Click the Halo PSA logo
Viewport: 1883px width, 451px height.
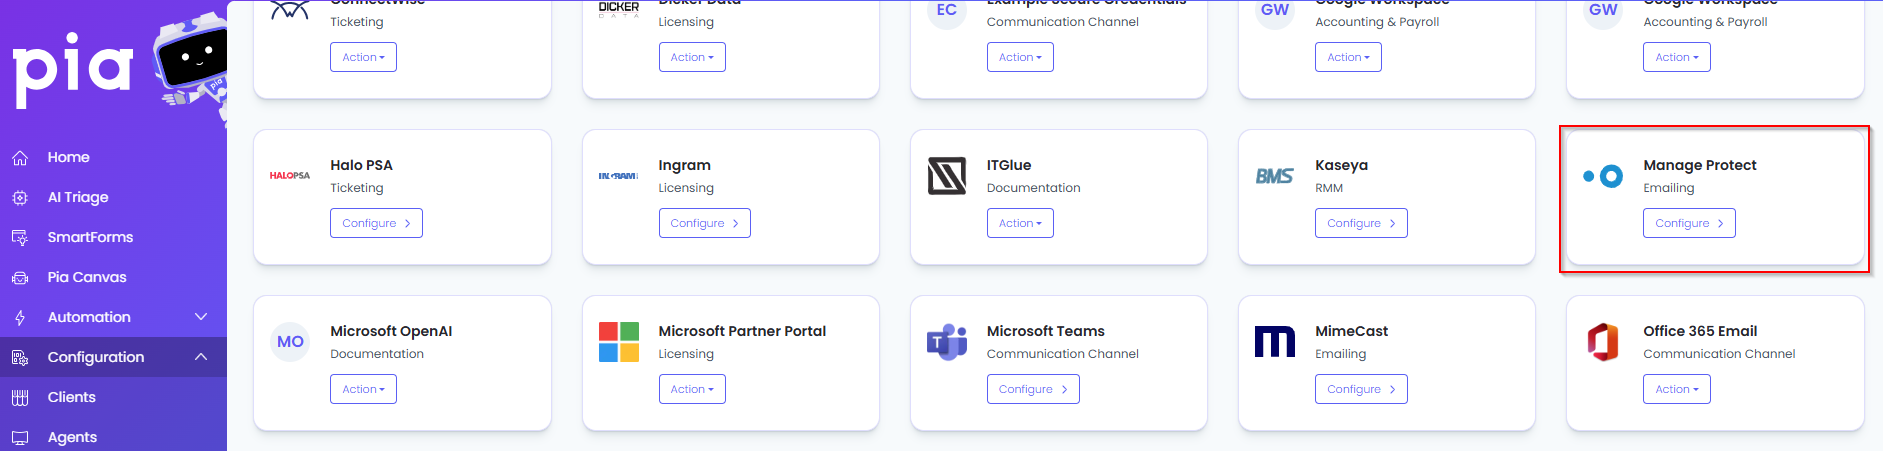point(290,175)
